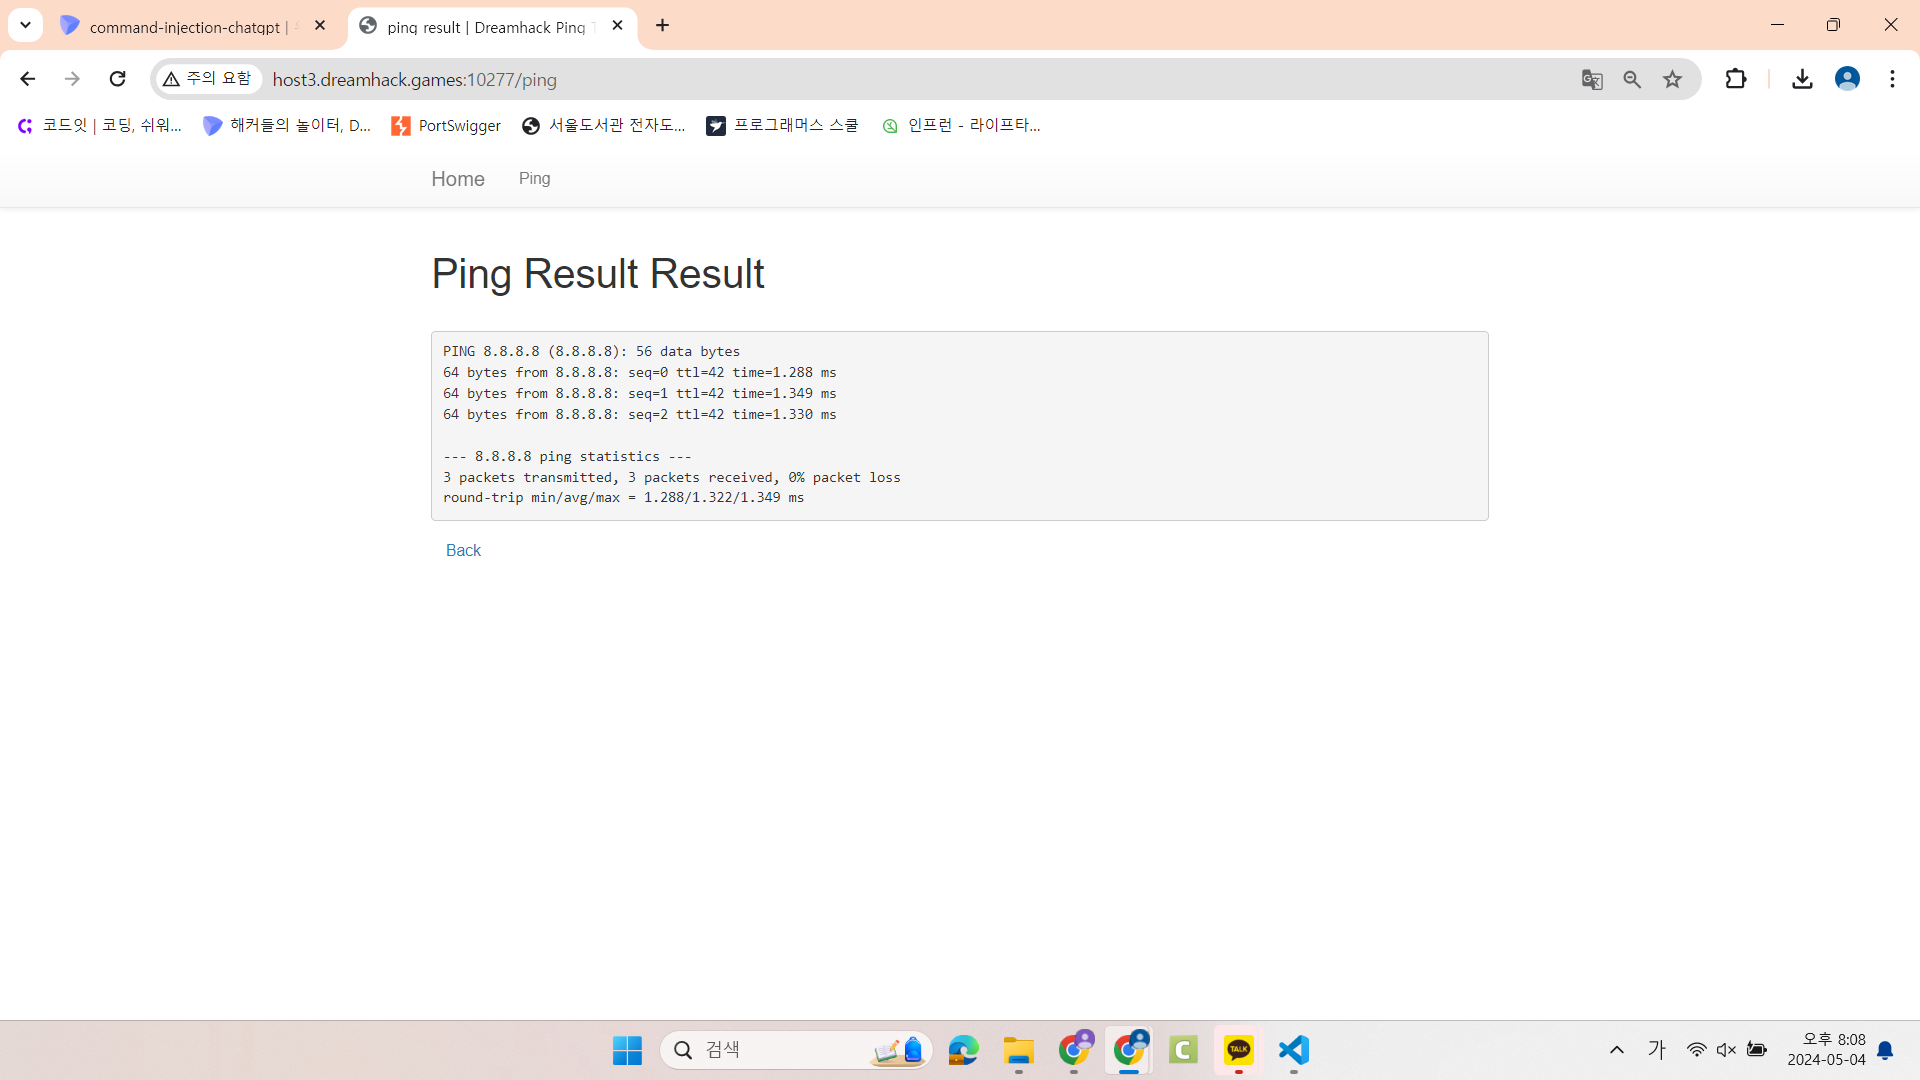
Task: Open the Extensions puzzle icon
Action: (1736, 79)
